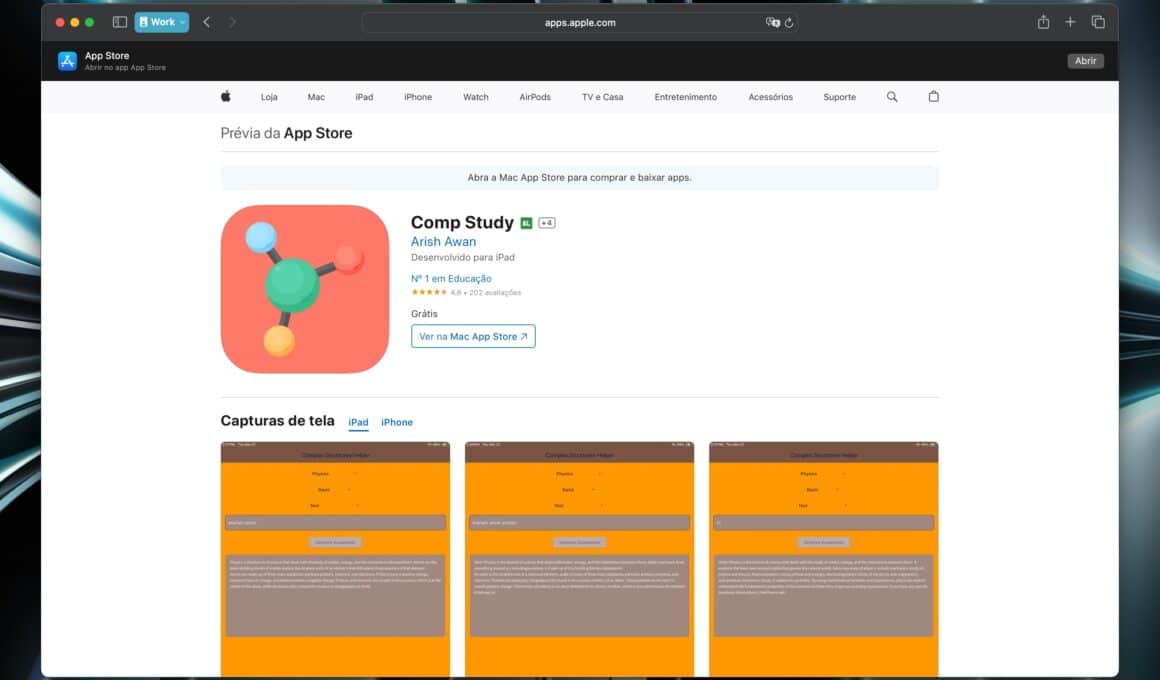Viewport: 1160px width, 680px height.
Task: Open the Loja menu item
Action: pyautogui.click(x=269, y=97)
